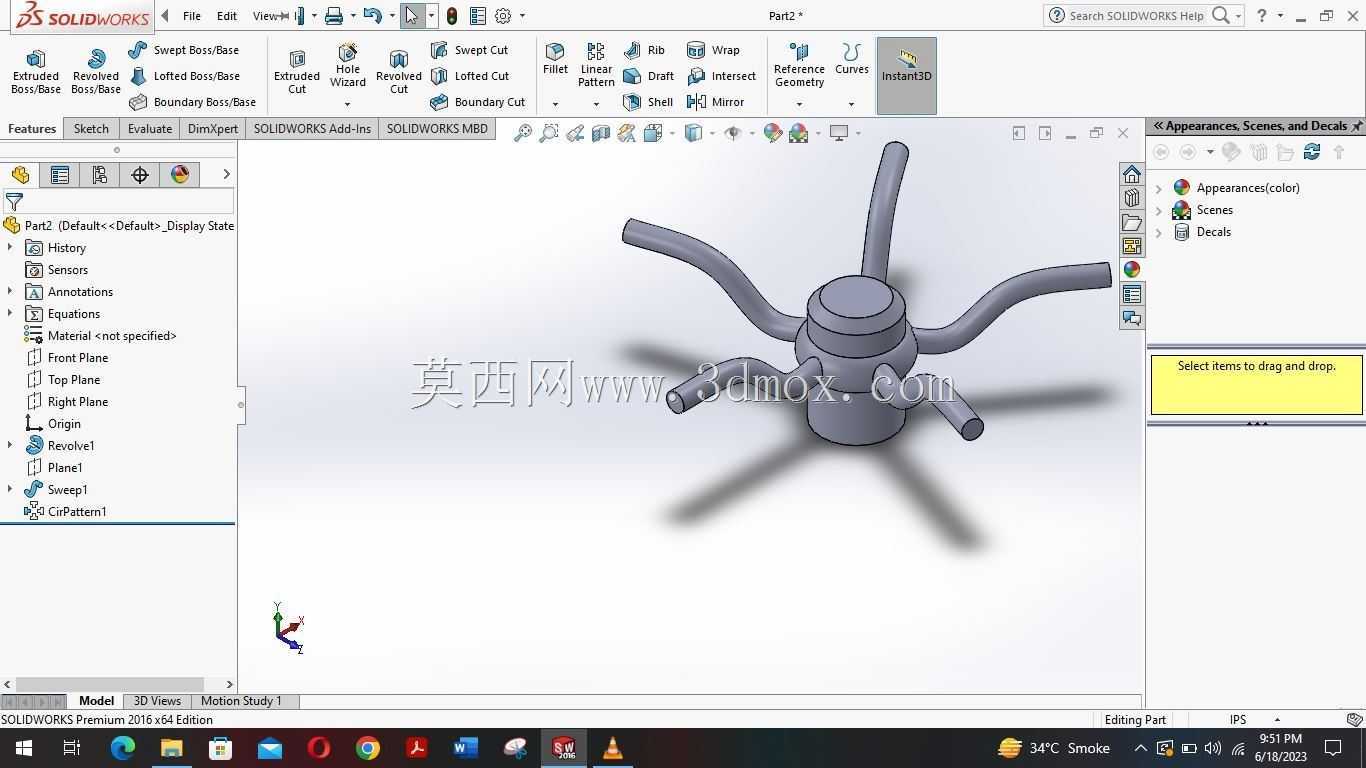
Task: Pin the Appearances, Scenes, and Decals pane
Action: (x=1357, y=126)
